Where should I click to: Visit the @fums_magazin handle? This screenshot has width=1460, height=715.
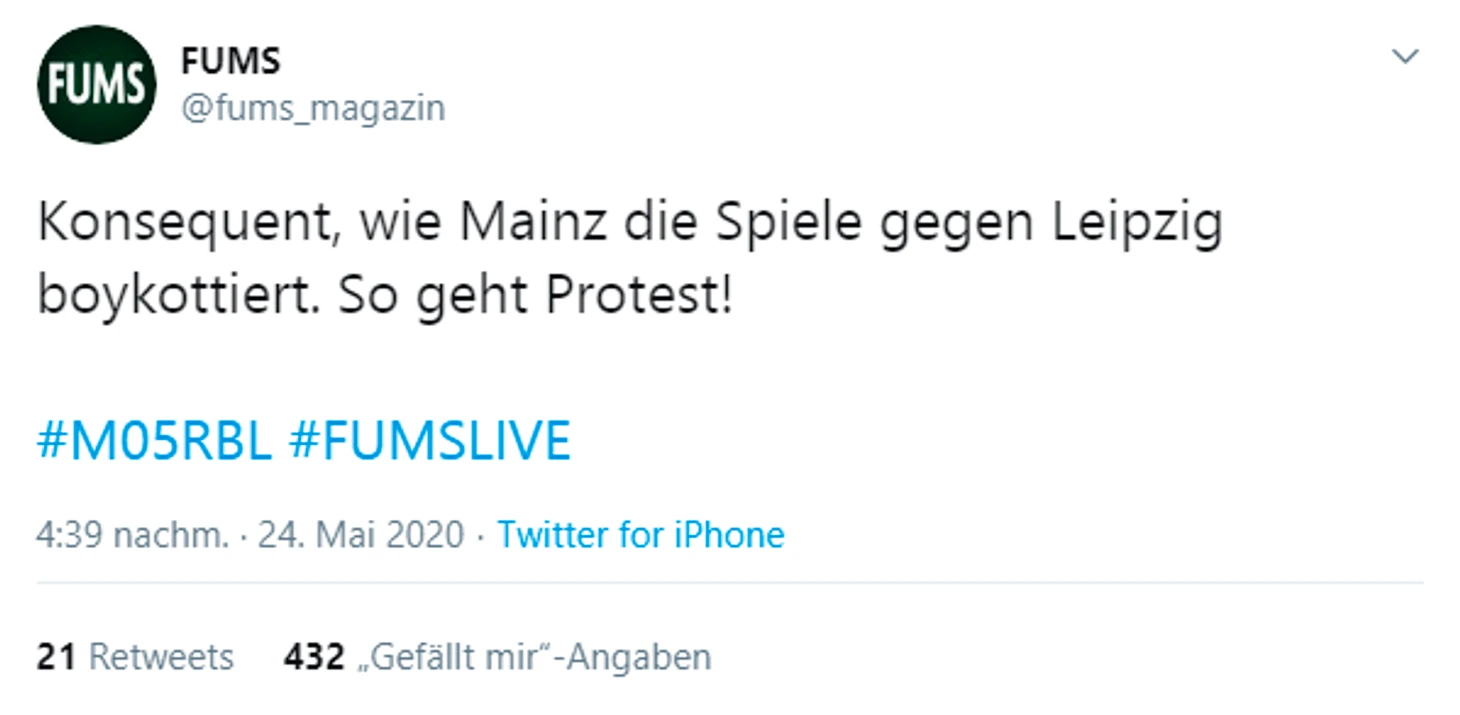312,107
